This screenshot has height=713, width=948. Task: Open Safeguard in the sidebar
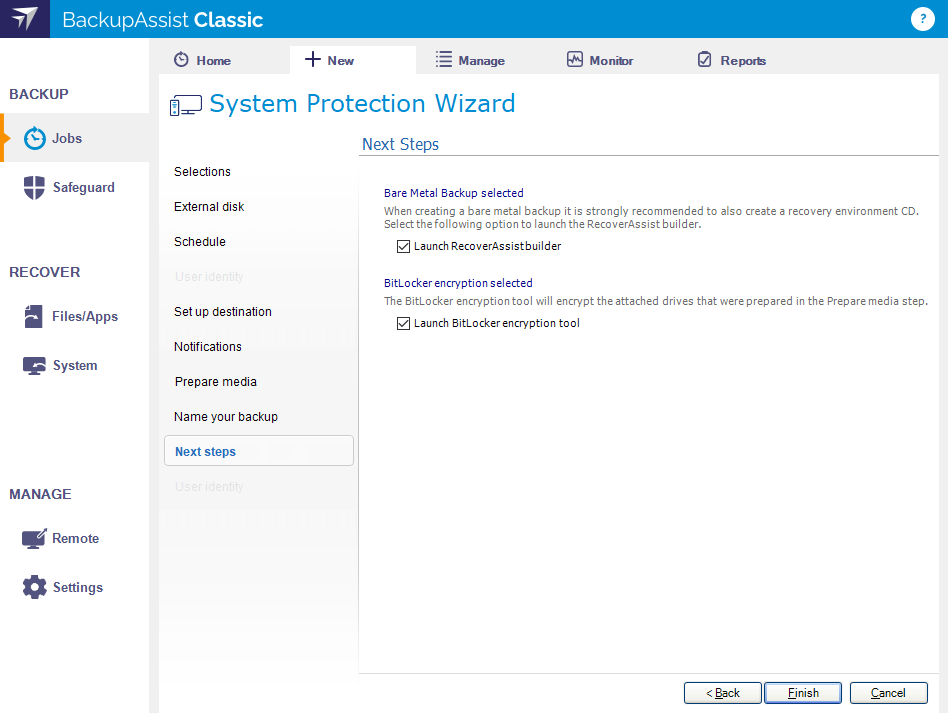(75, 187)
